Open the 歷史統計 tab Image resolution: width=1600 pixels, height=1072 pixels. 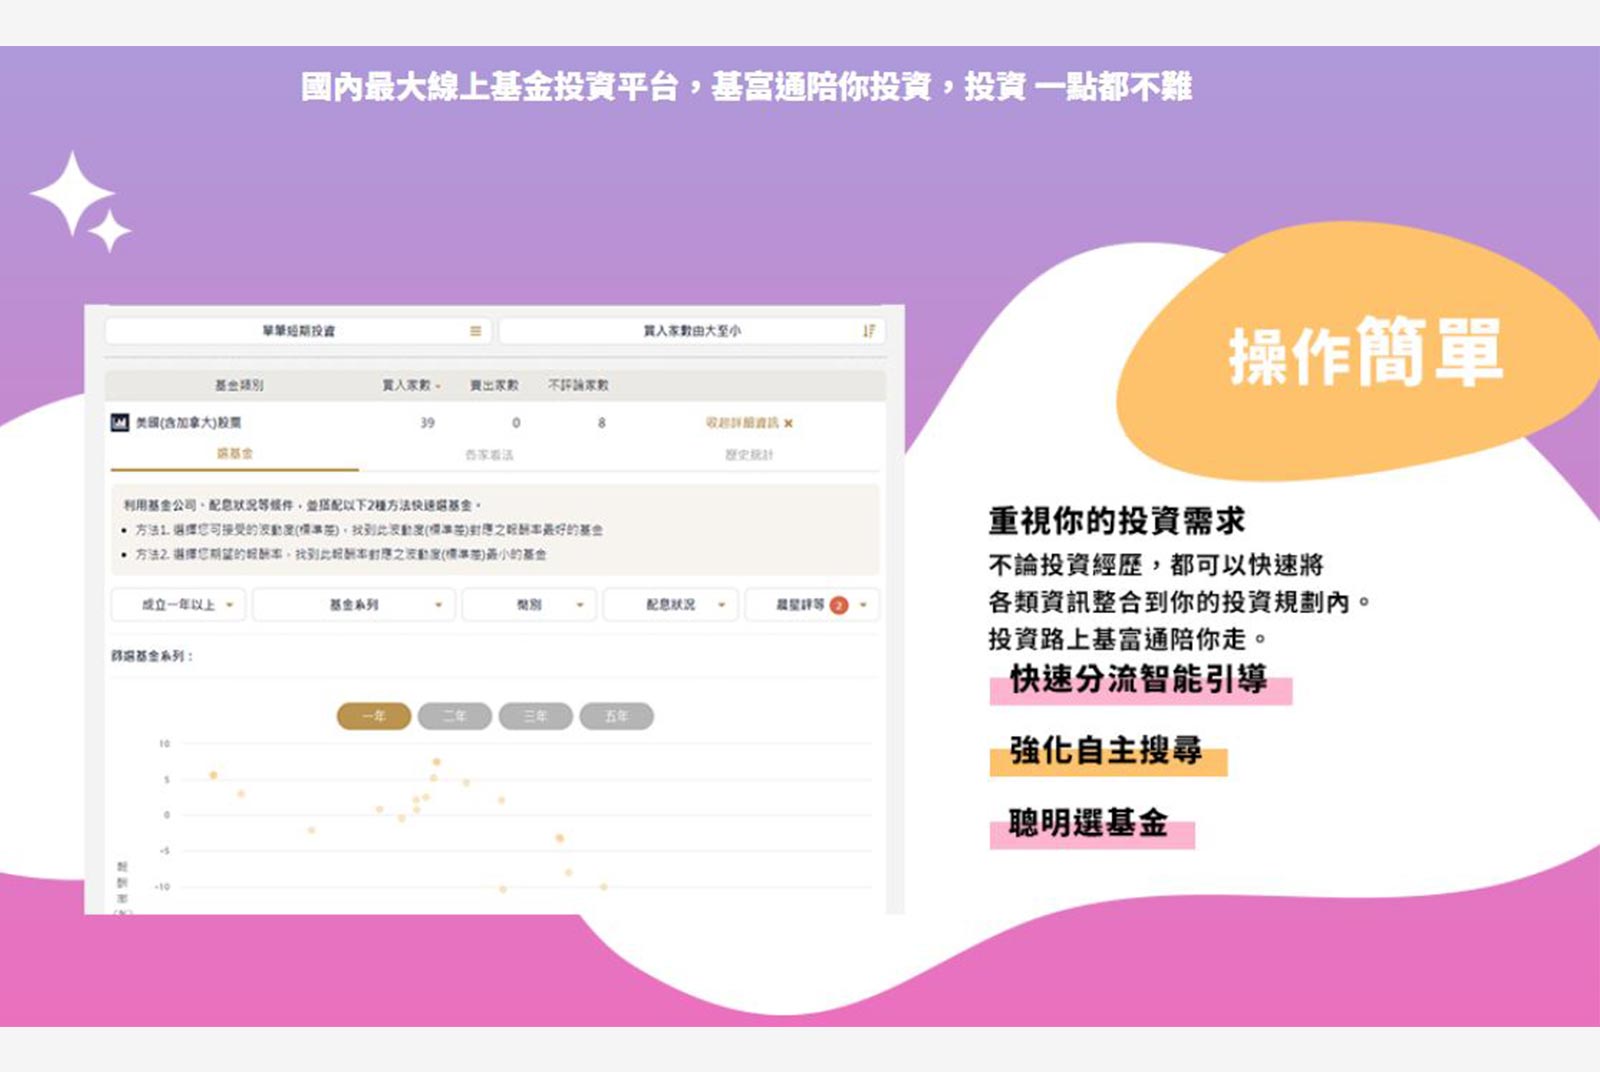tap(749, 455)
